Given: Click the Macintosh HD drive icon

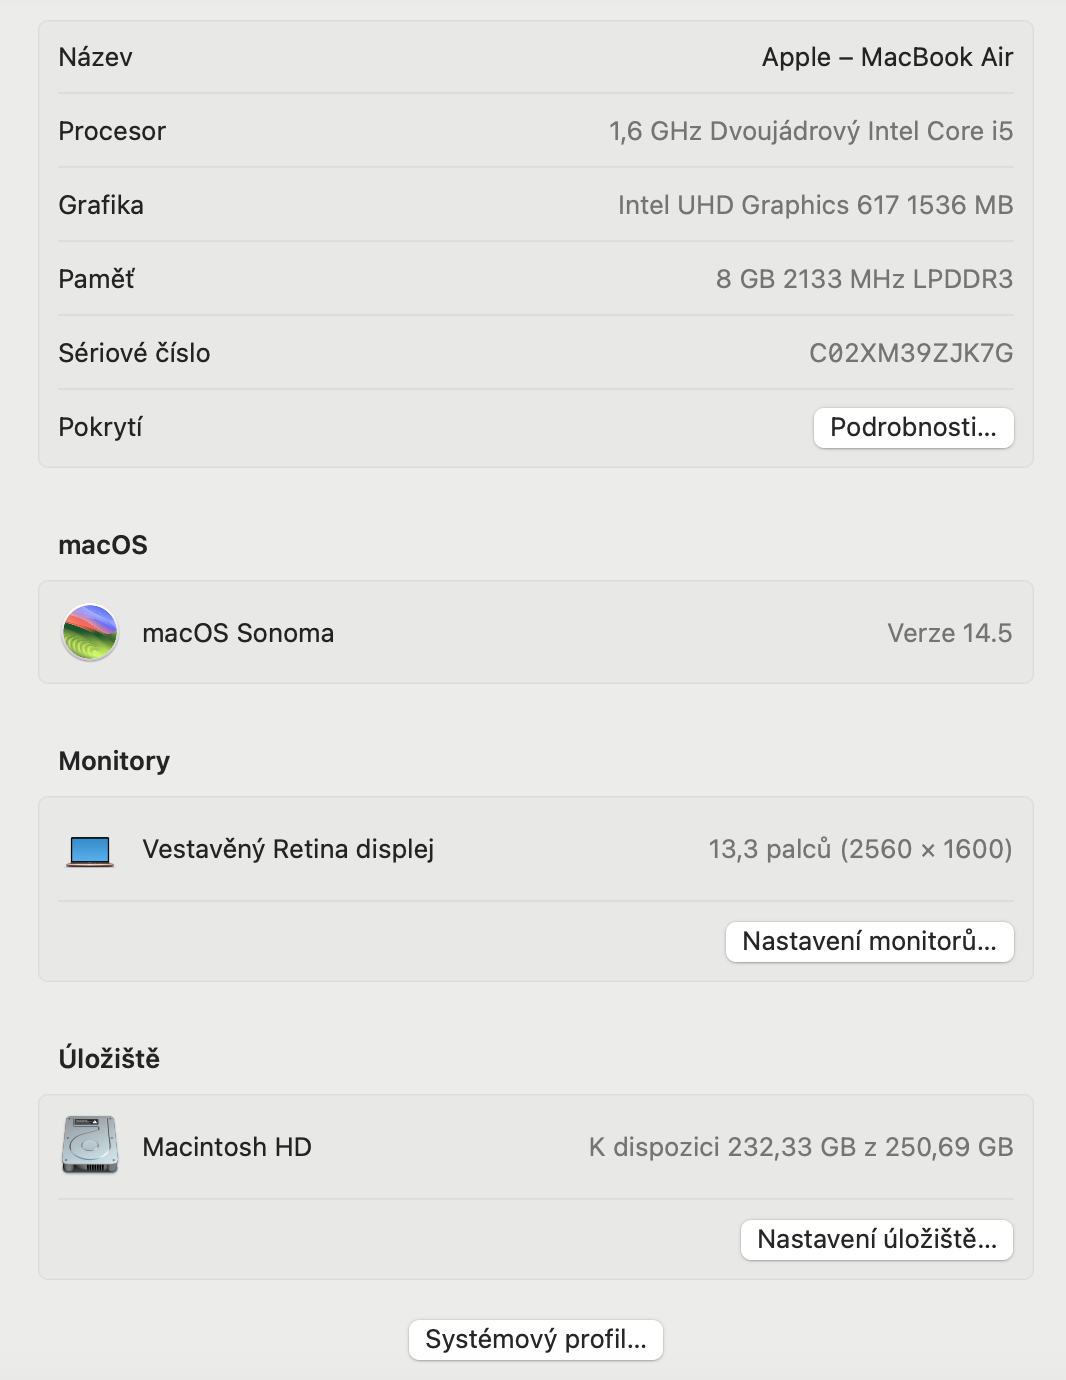Looking at the screenshot, I should (x=90, y=1145).
